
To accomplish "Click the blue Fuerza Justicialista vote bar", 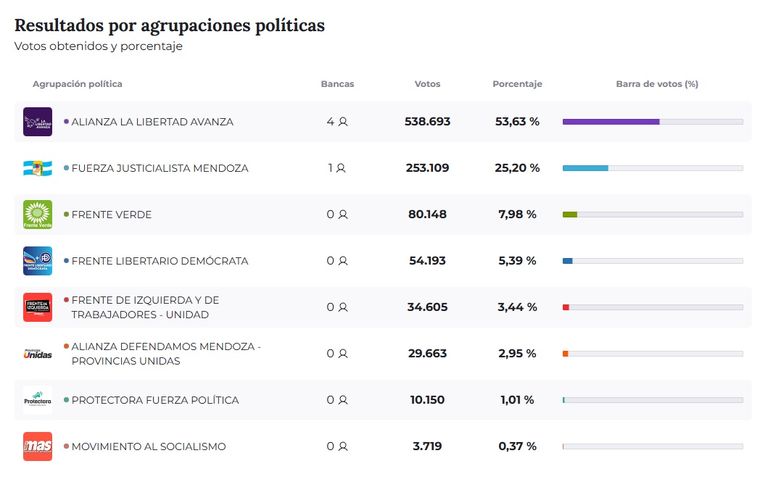I will tap(585, 168).
